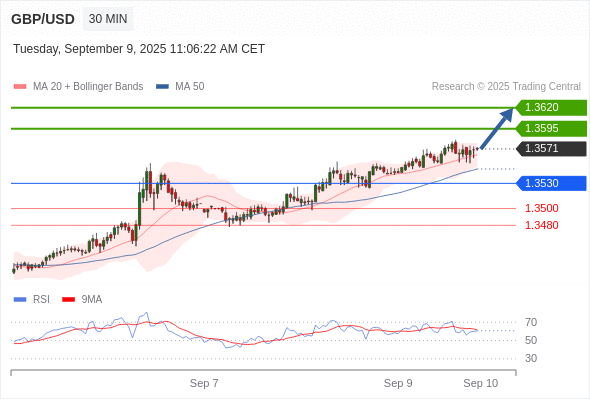Viewport: 590px width, 400px height.
Task: Click the 1.3571 current price tag
Action: point(551,149)
